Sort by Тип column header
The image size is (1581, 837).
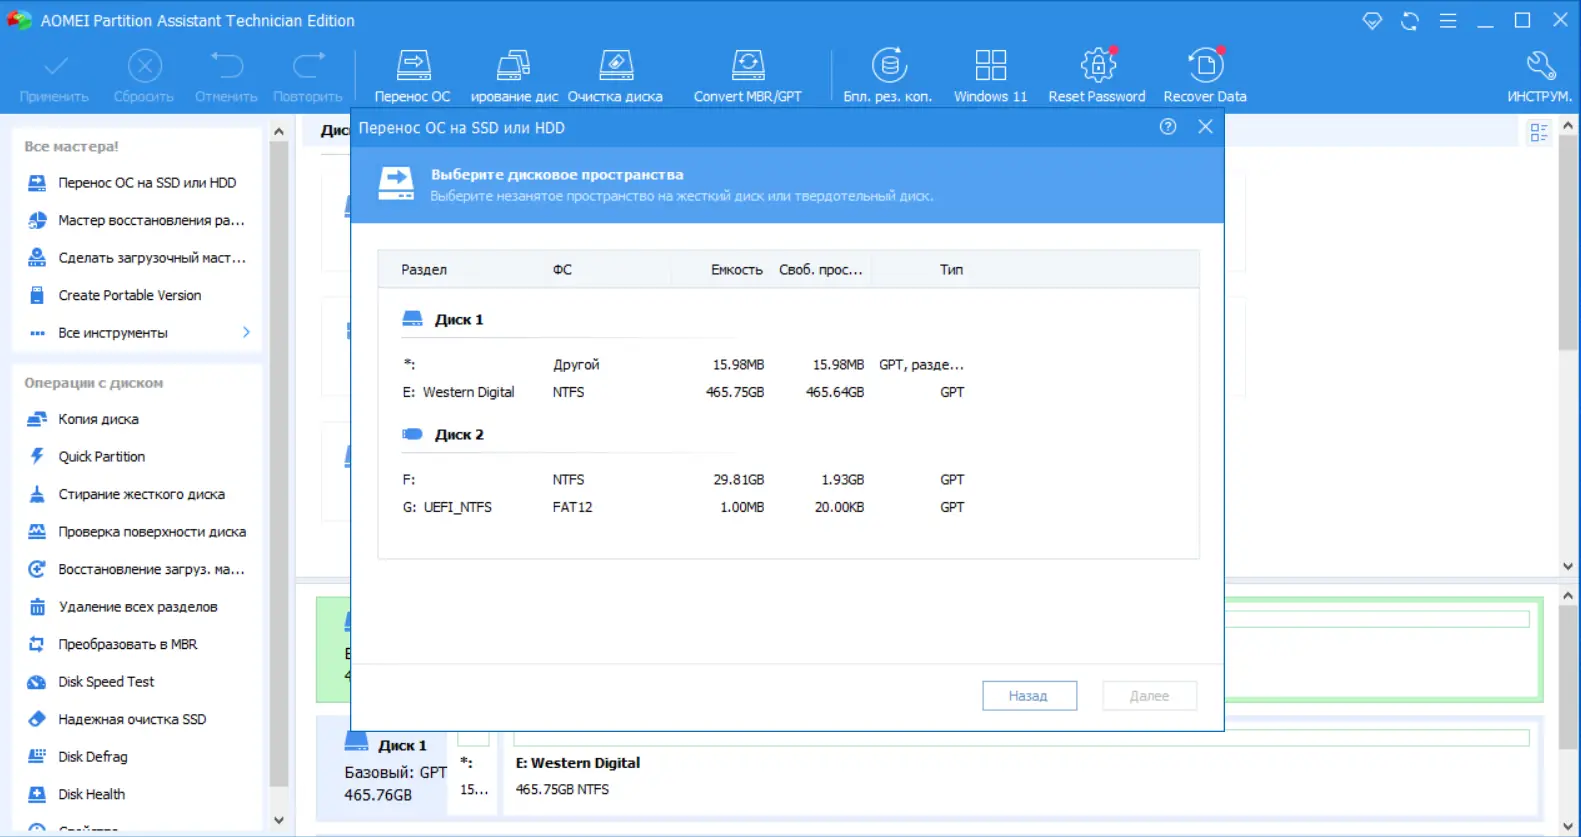(x=951, y=270)
